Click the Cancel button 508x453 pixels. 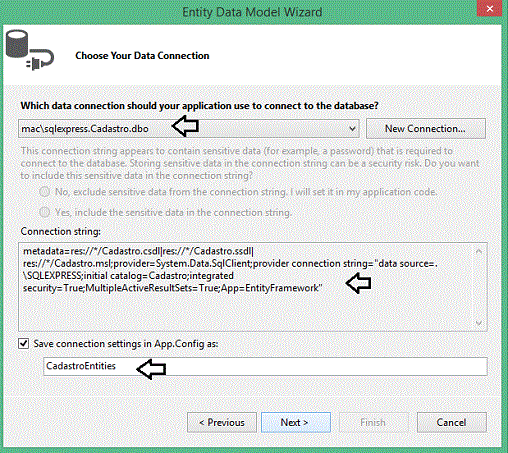[452, 422]
